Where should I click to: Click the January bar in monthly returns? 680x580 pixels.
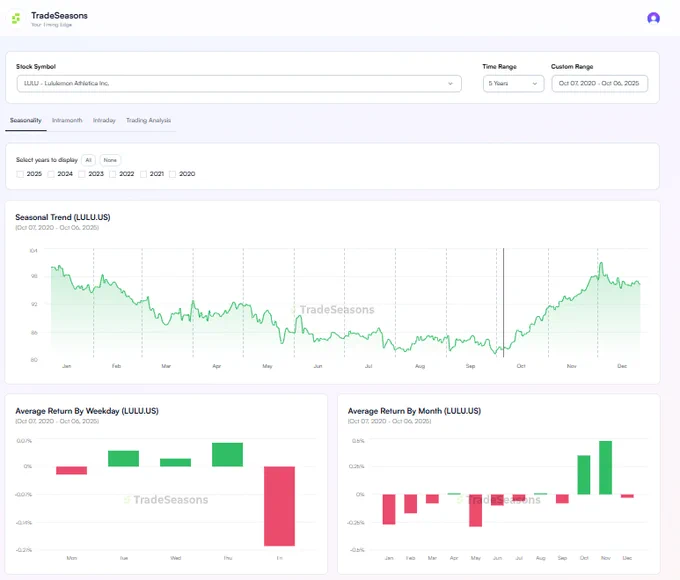pos(389,509)
